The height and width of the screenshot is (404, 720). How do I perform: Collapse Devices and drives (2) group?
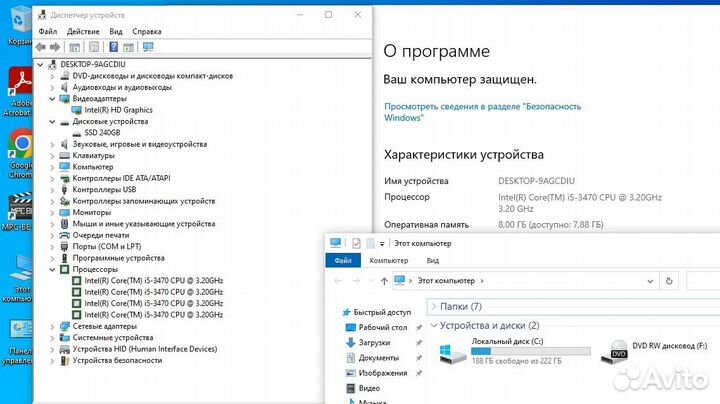434,325
